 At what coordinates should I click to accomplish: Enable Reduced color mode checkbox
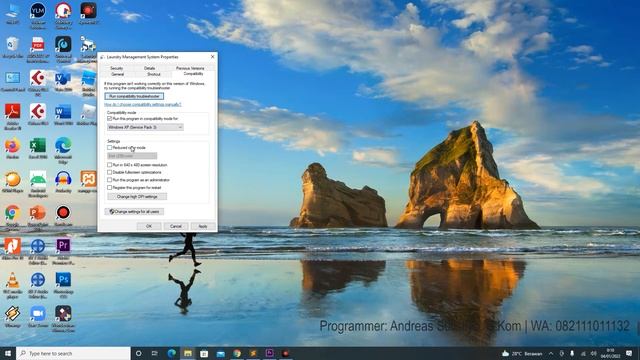pyautogui.click(x=109, y=147)
